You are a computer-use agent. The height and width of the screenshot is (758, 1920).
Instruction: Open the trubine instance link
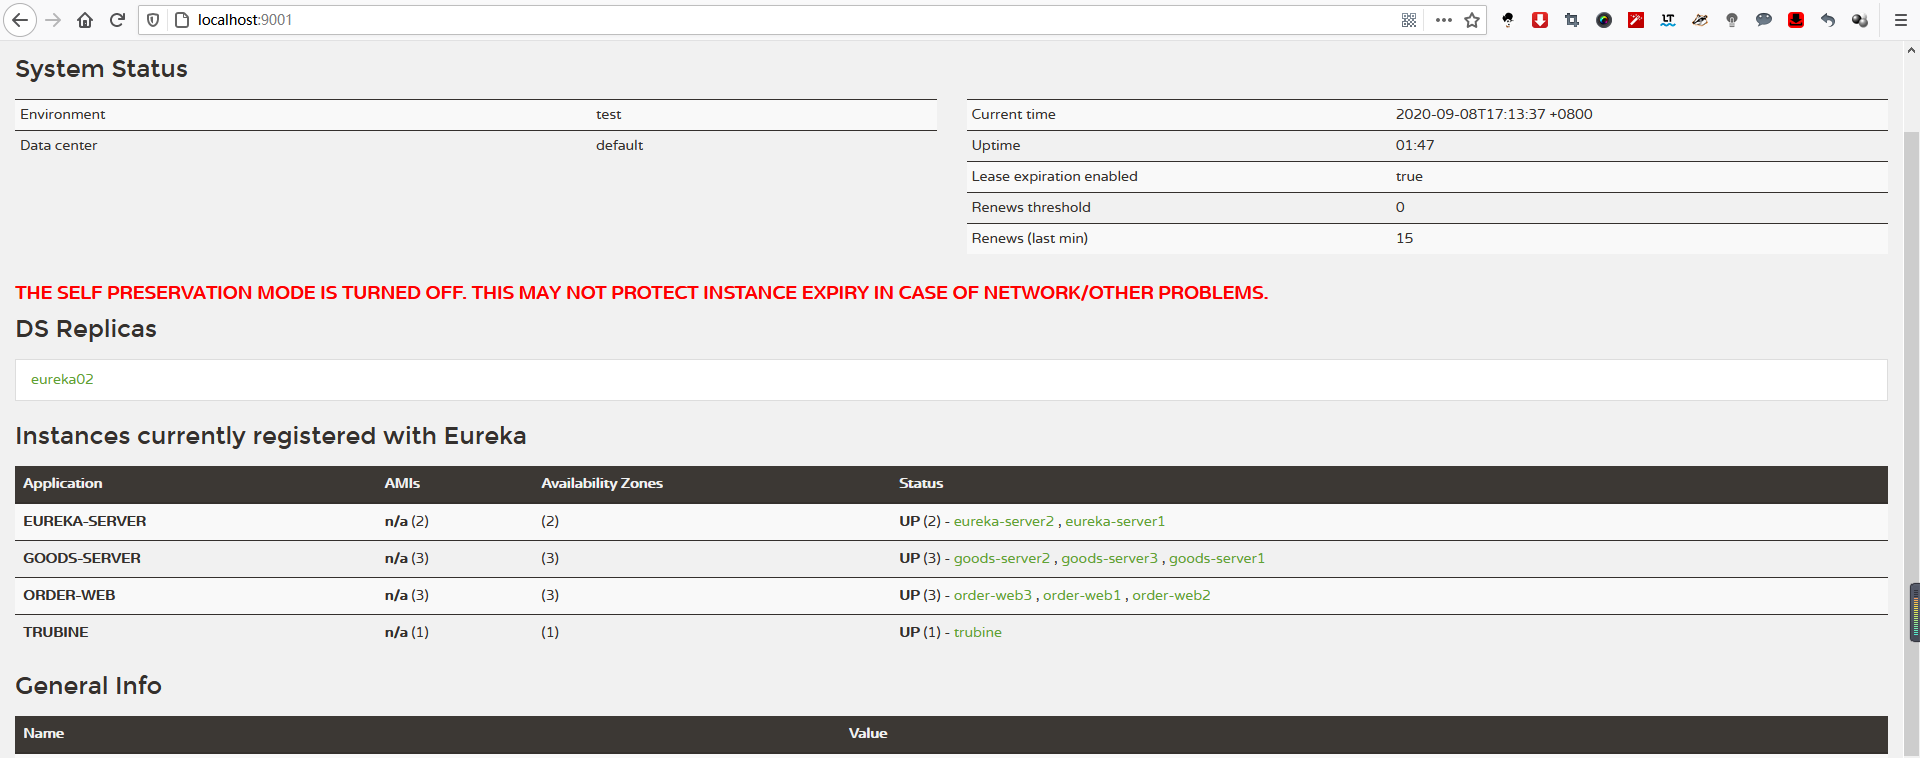pos(977,633)
